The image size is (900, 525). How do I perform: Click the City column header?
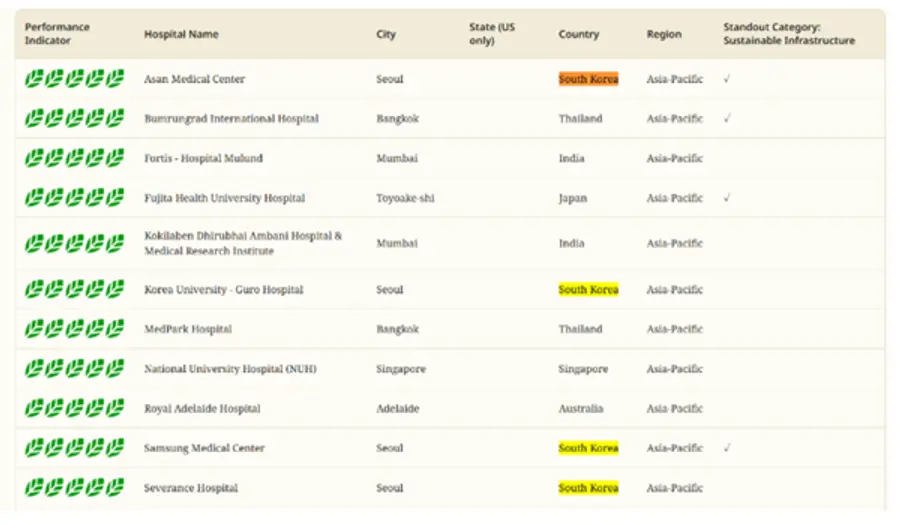[386, 34]
